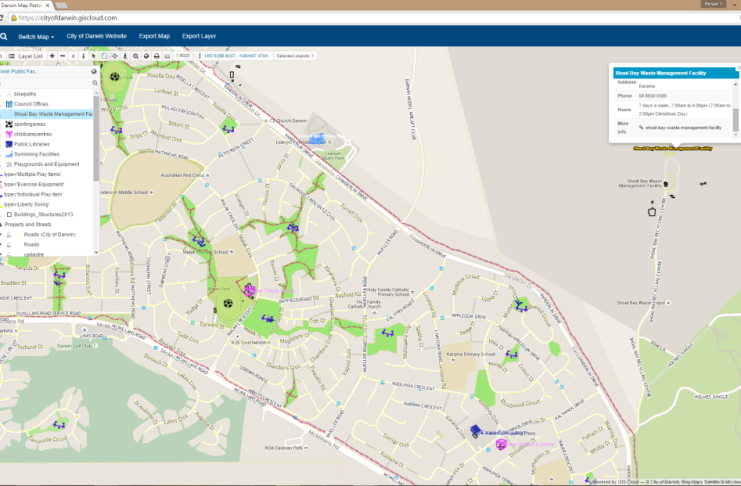The image size is (741, 486).
Task: Print the map with printer icon
Action: click(156, 56)
